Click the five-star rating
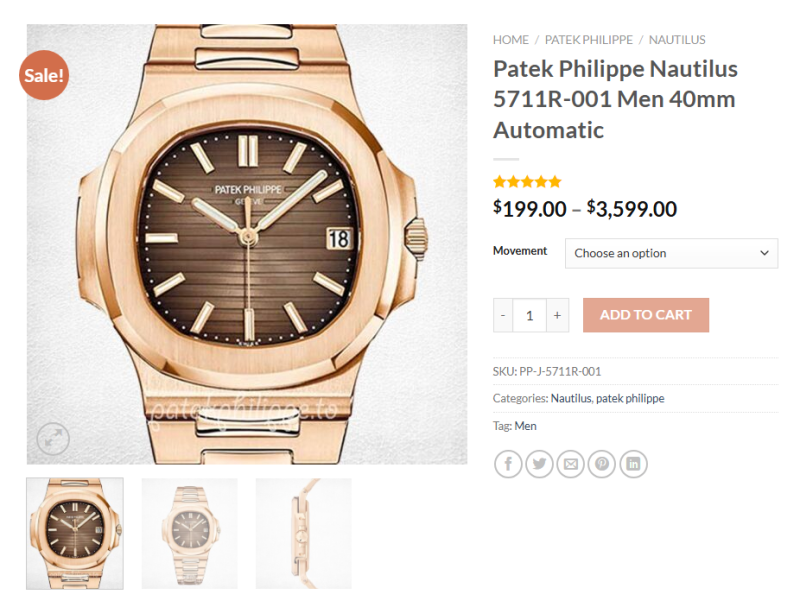 (x=527, y=182)
